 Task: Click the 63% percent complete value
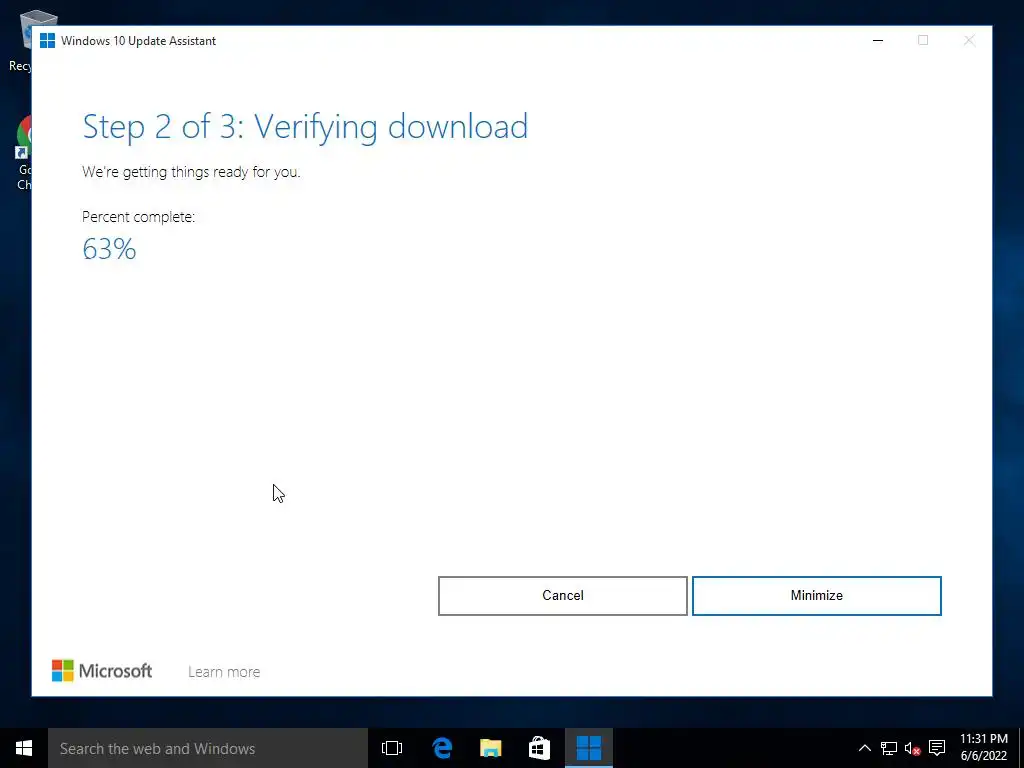click(x=109, y=249)
